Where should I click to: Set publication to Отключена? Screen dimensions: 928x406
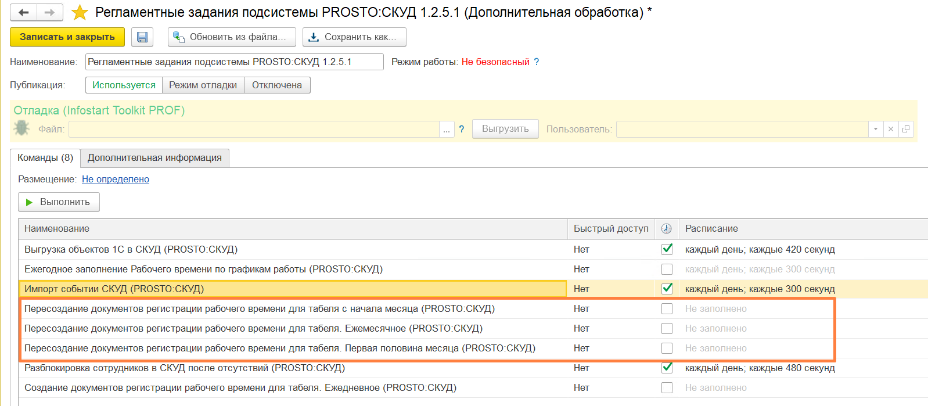point(277,85)
